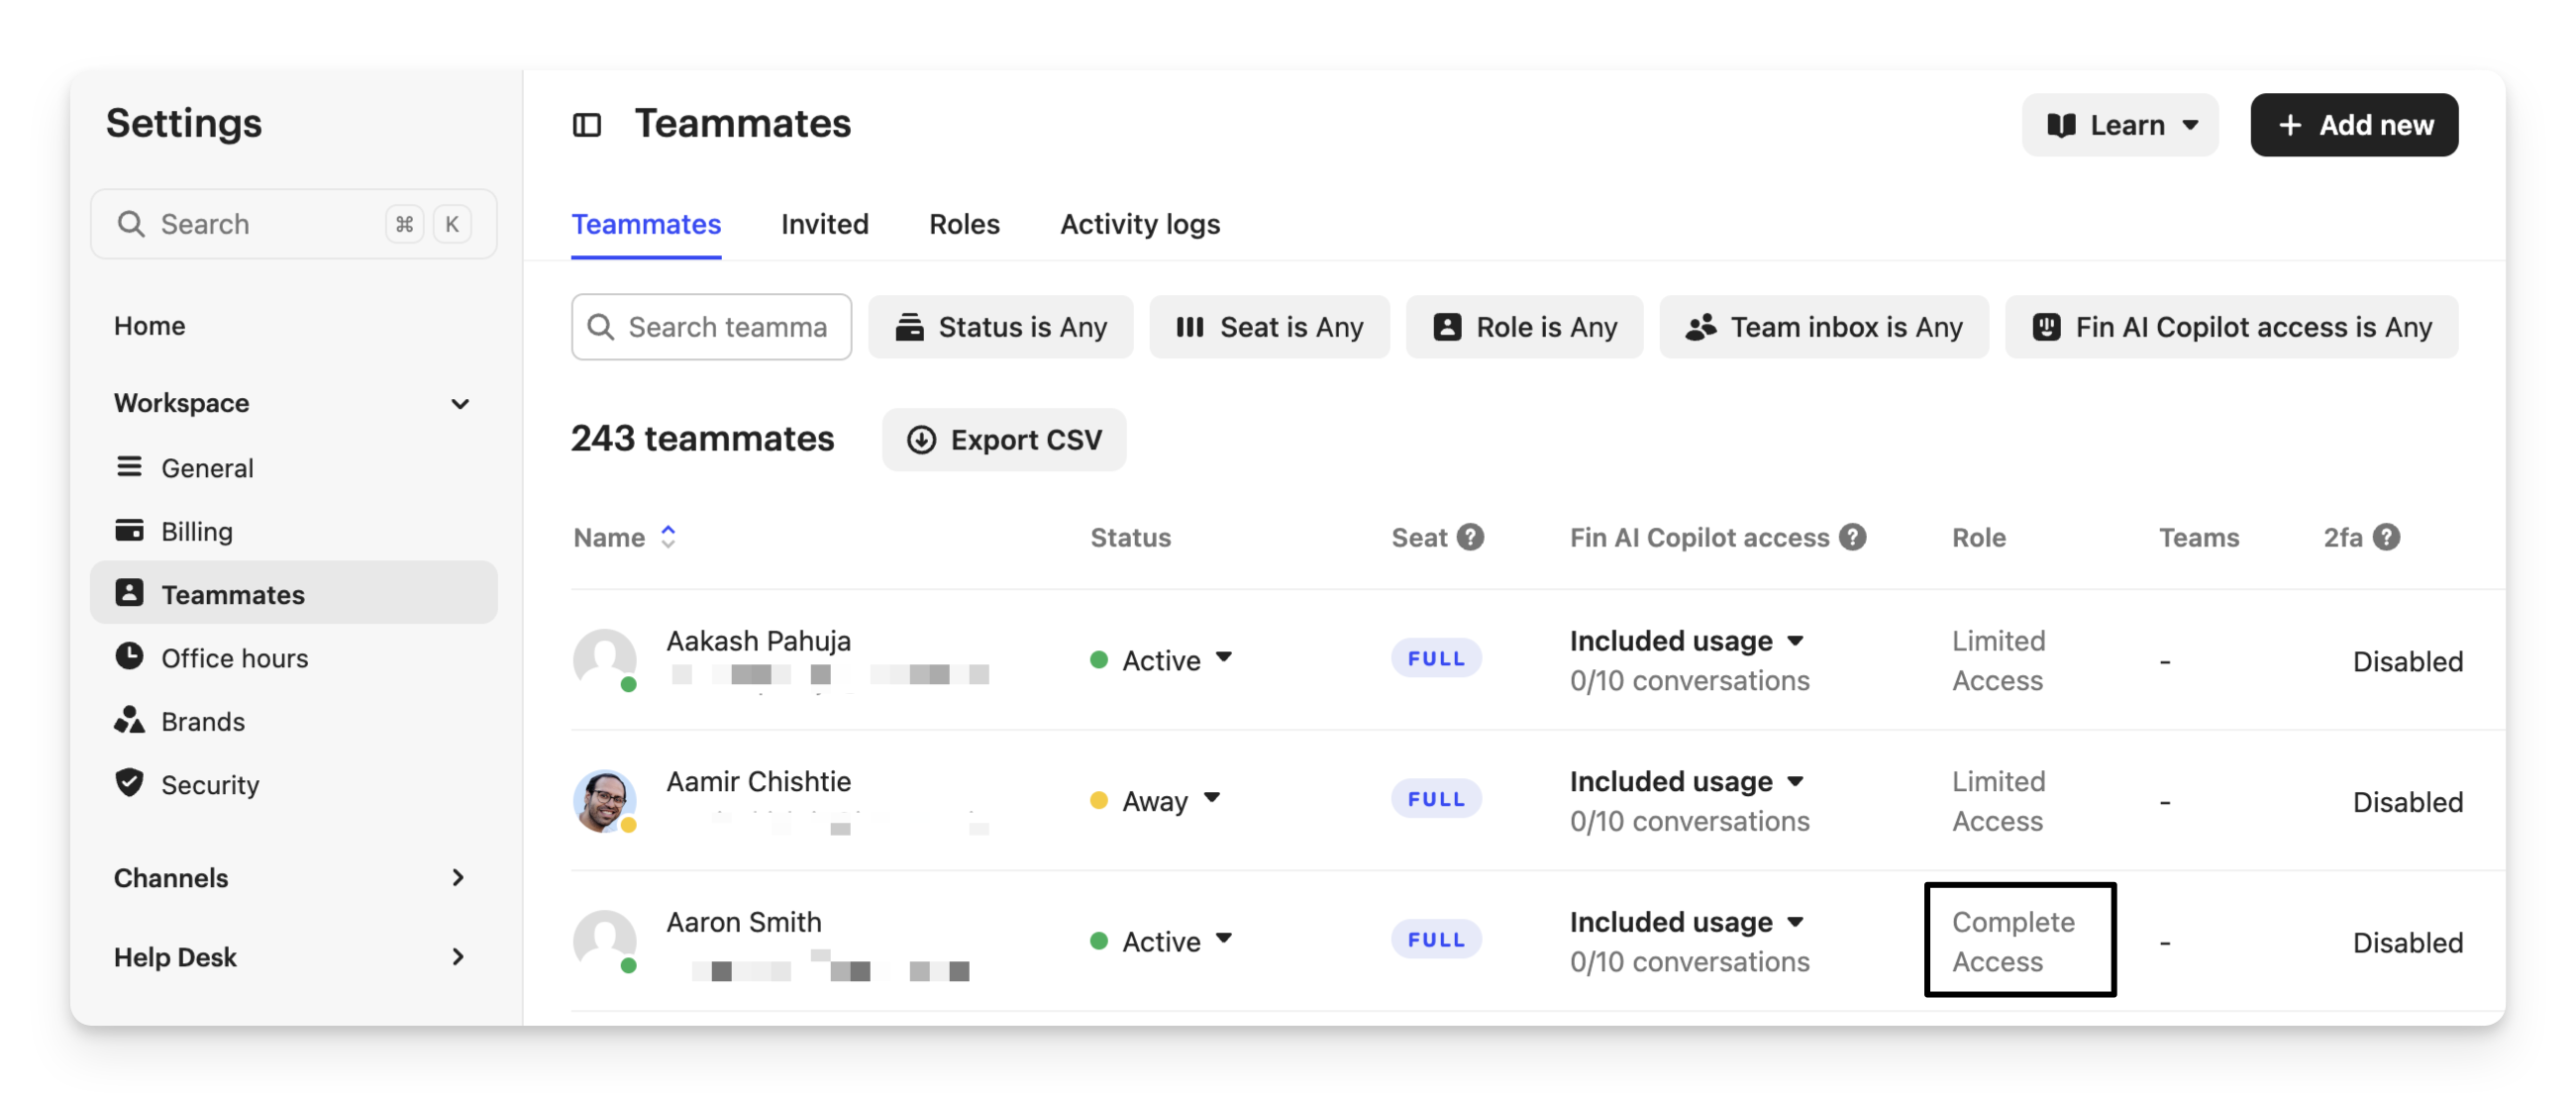
Task: Click the Security shield icon in sidebar
Action: [129, 783]
